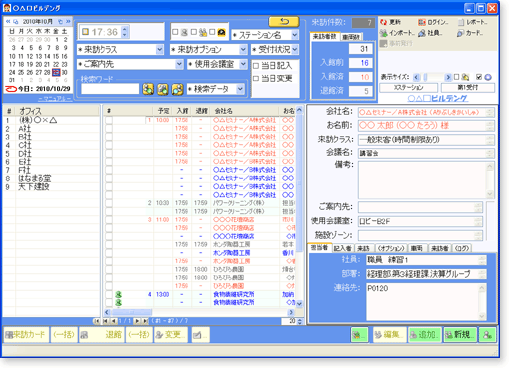Click the 検索ワード input field
510x368 pixels.
[x=110, y=89]
